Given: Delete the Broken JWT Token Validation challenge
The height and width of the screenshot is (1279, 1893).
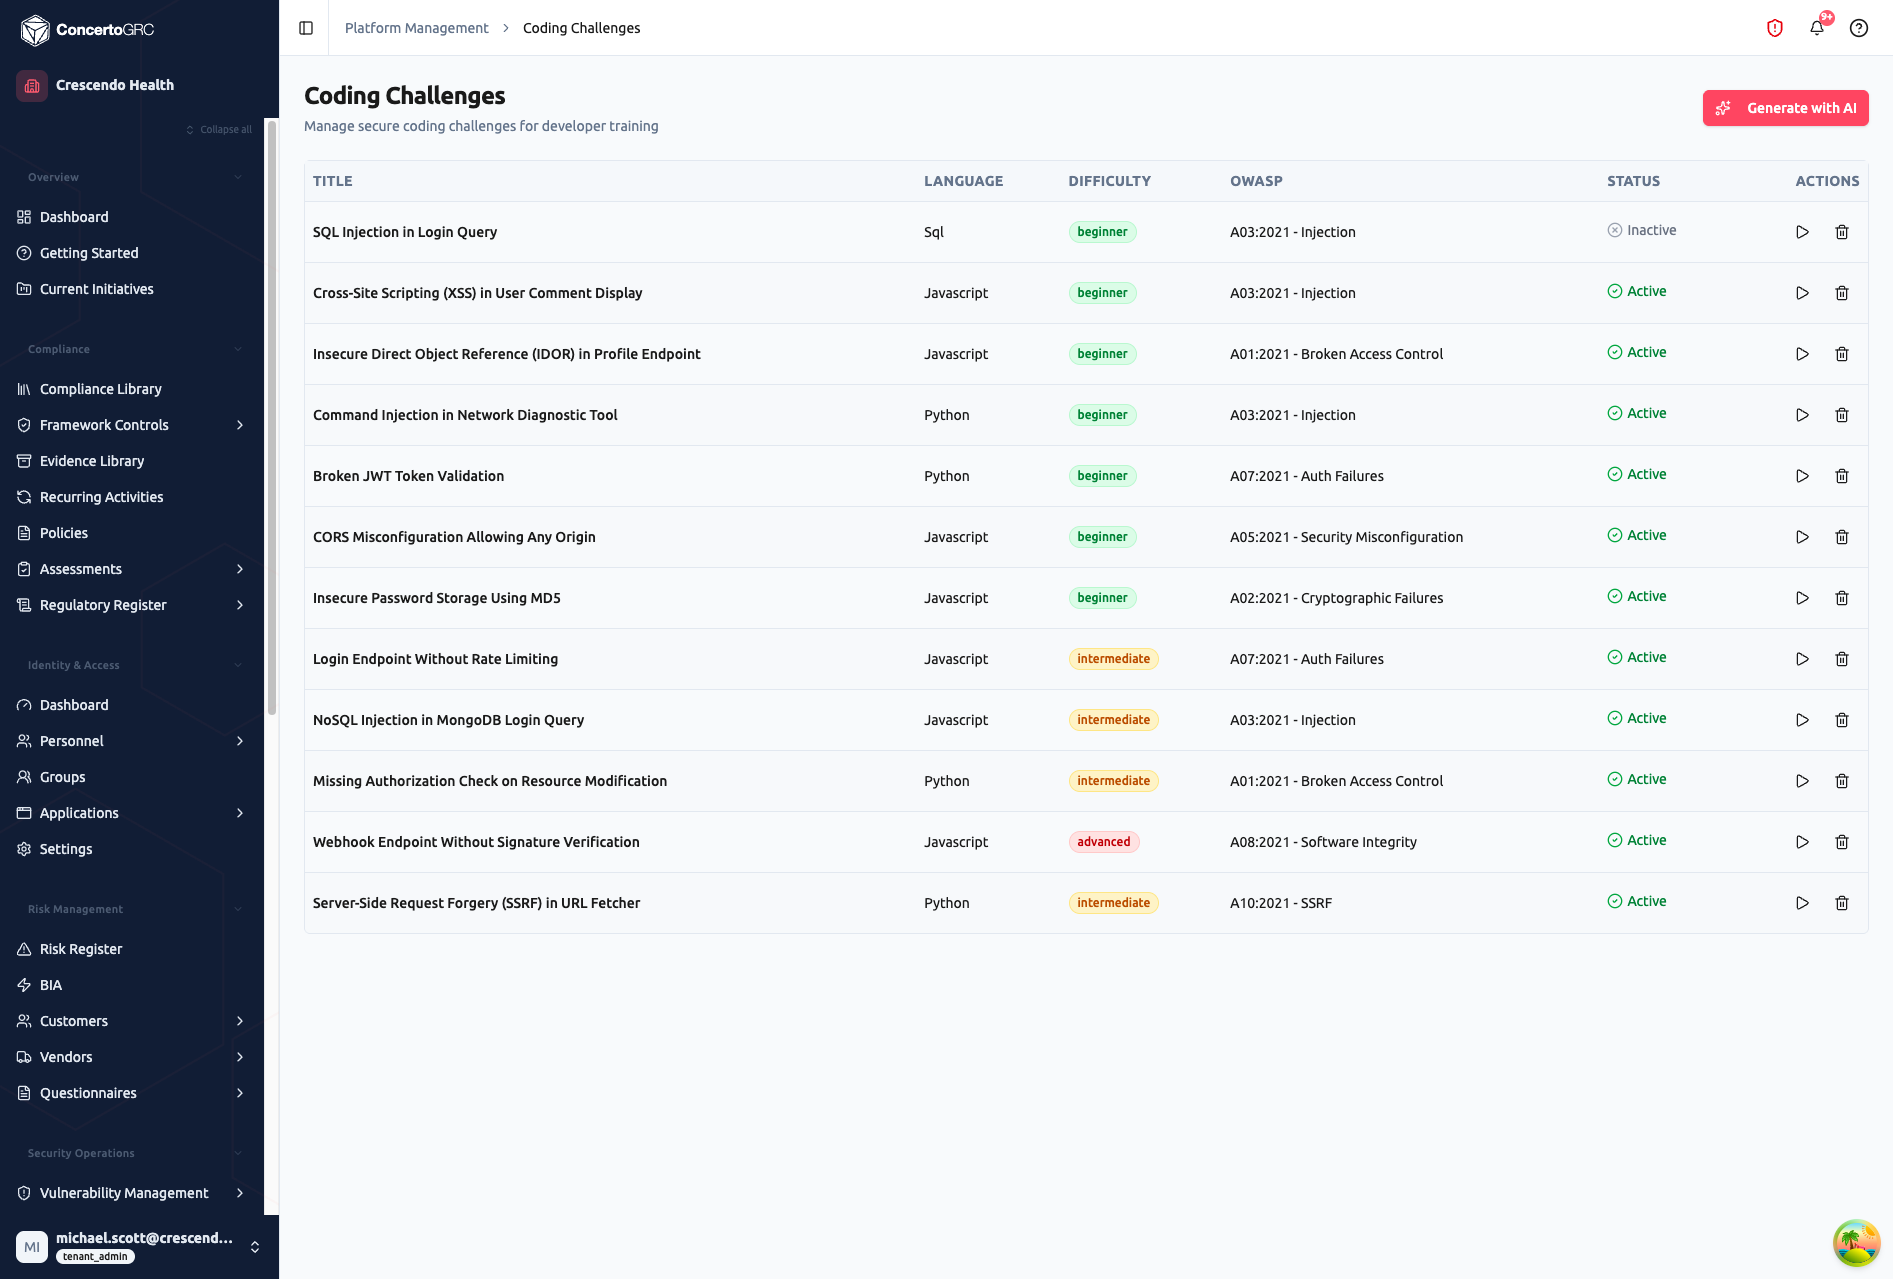Looking at the screenshot, I should (1842, 476).
